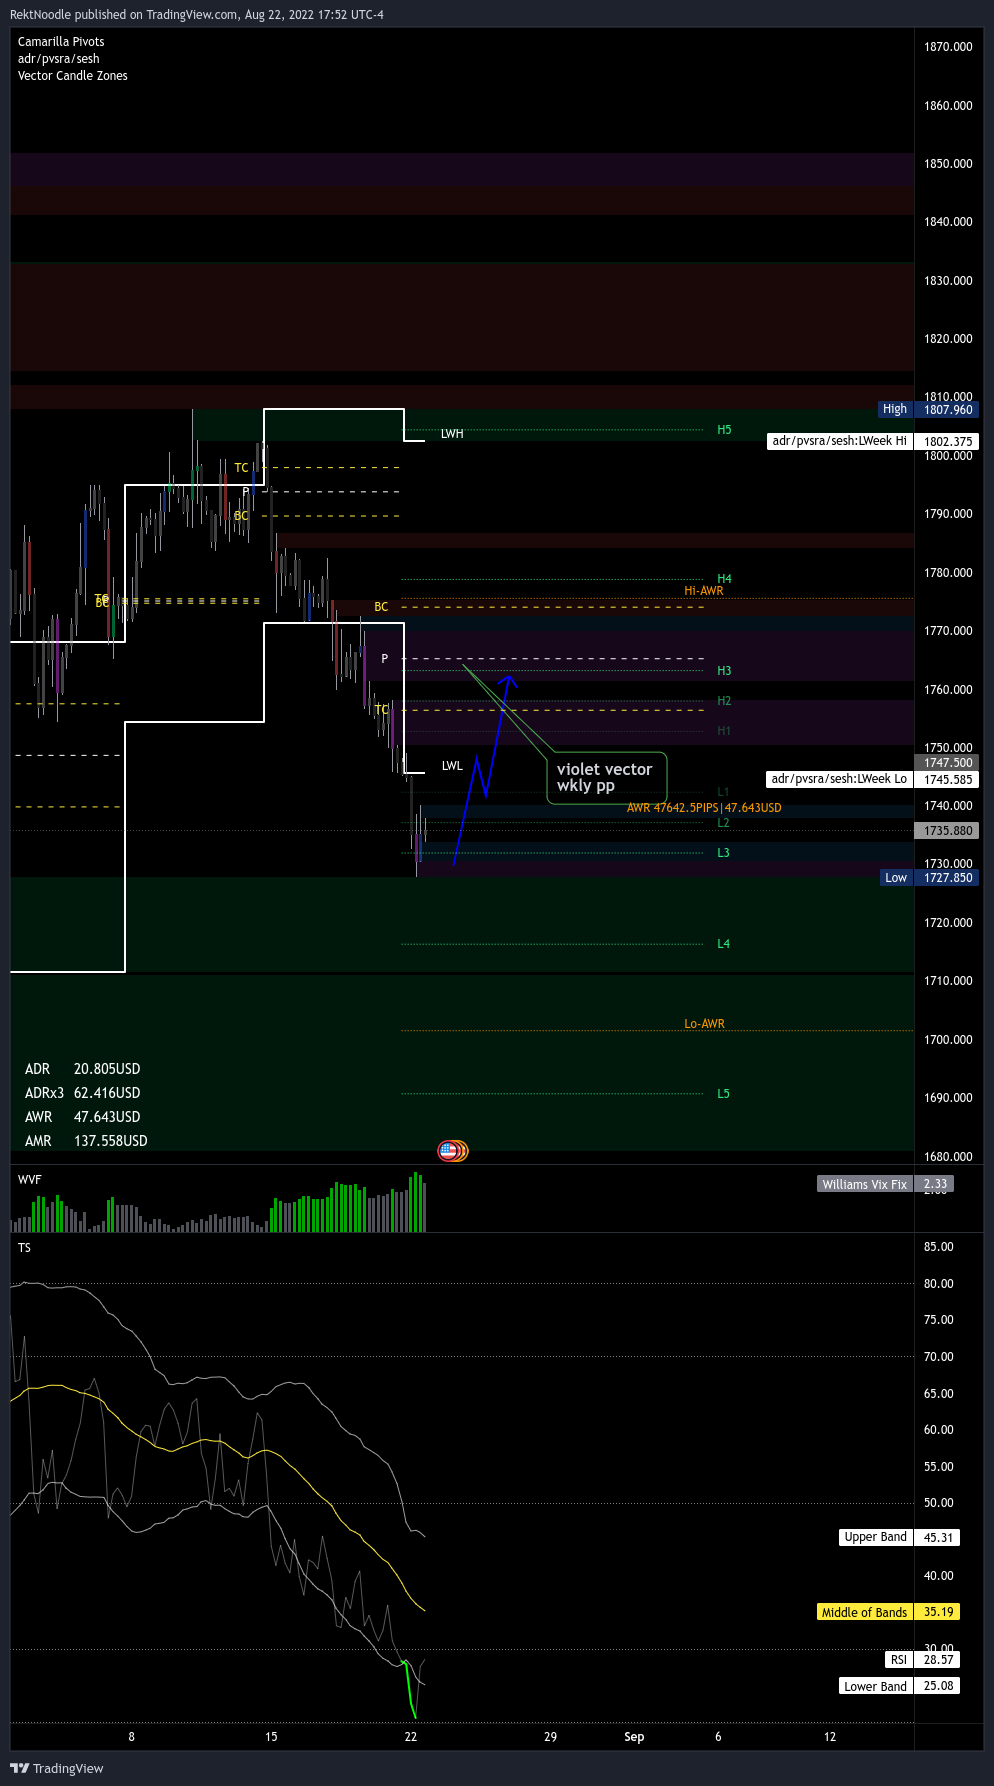Screen dimensions: 994x1786
Task: Click the Lo-AWR orange label
Action: [x=704, y=1024]
